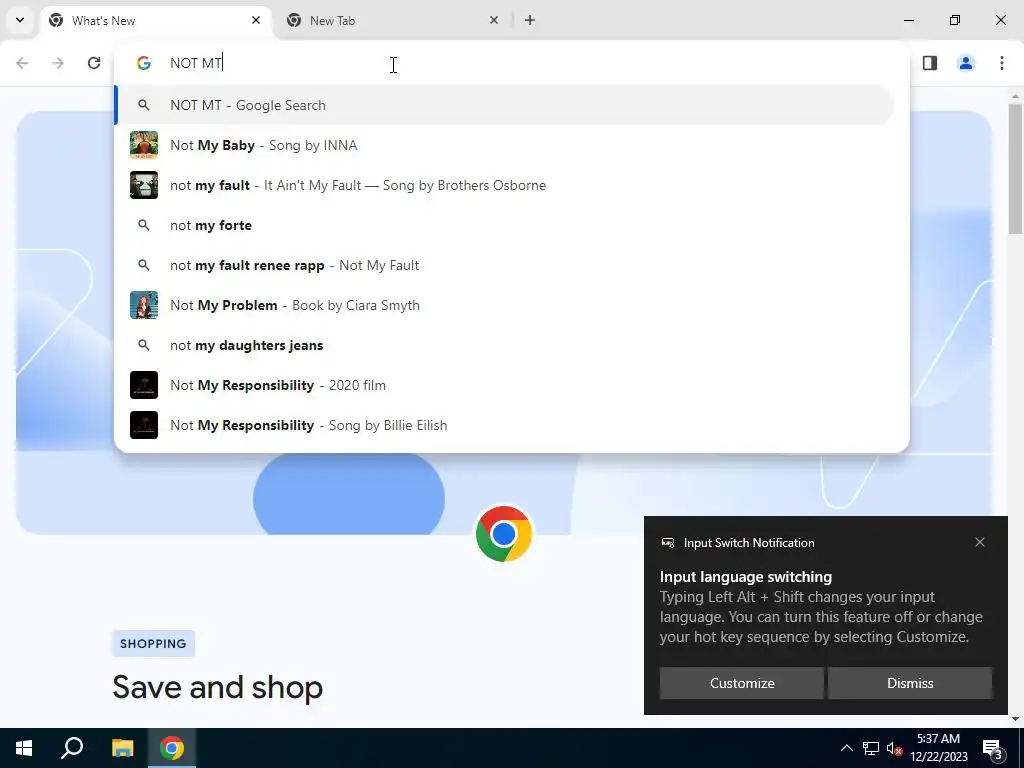The height and width of the screenshot is (768, 1024).
Task: Click the scrollbar down arrow
Action: [x=1015, y=719]
